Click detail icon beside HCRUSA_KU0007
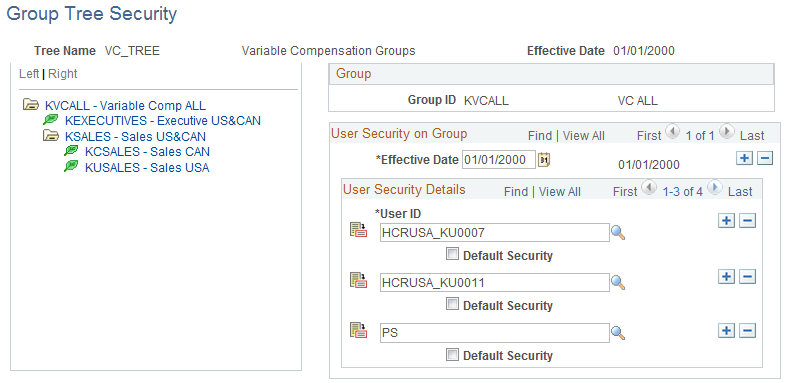Image resolution: width=785 pixels, height=383 pixels. [x=358, y=230]
